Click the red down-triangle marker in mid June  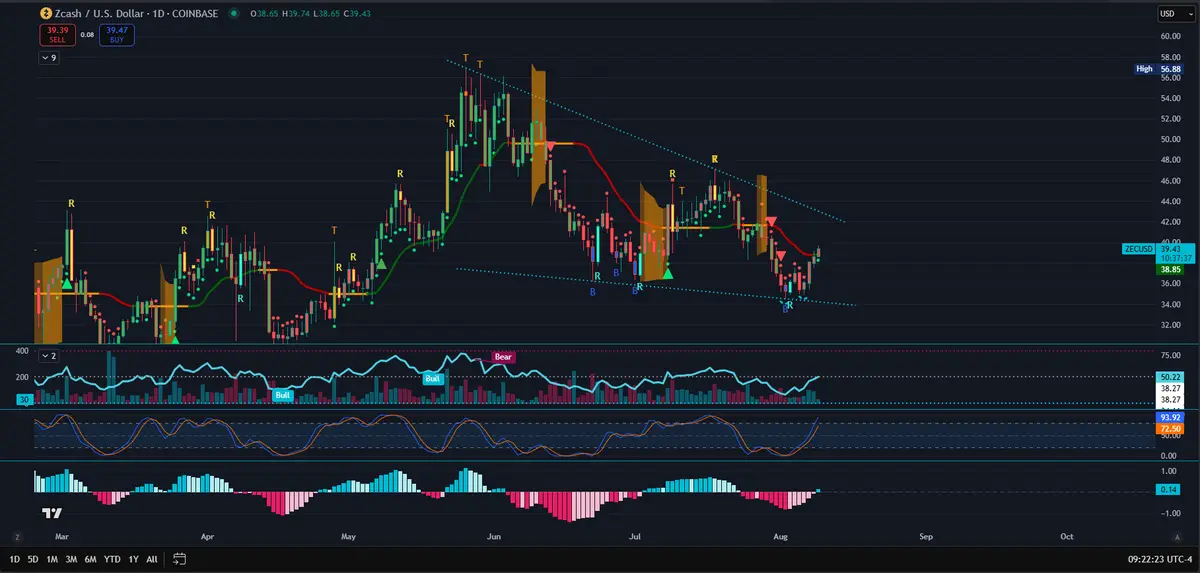coord(549,147)
